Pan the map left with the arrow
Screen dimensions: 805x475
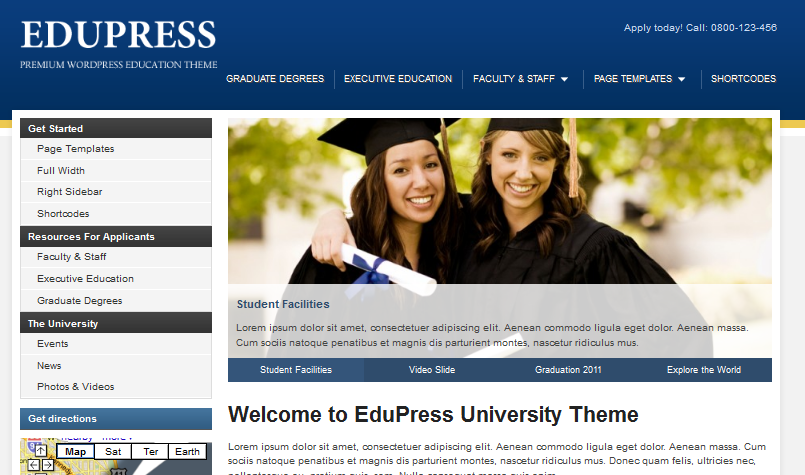33,465
